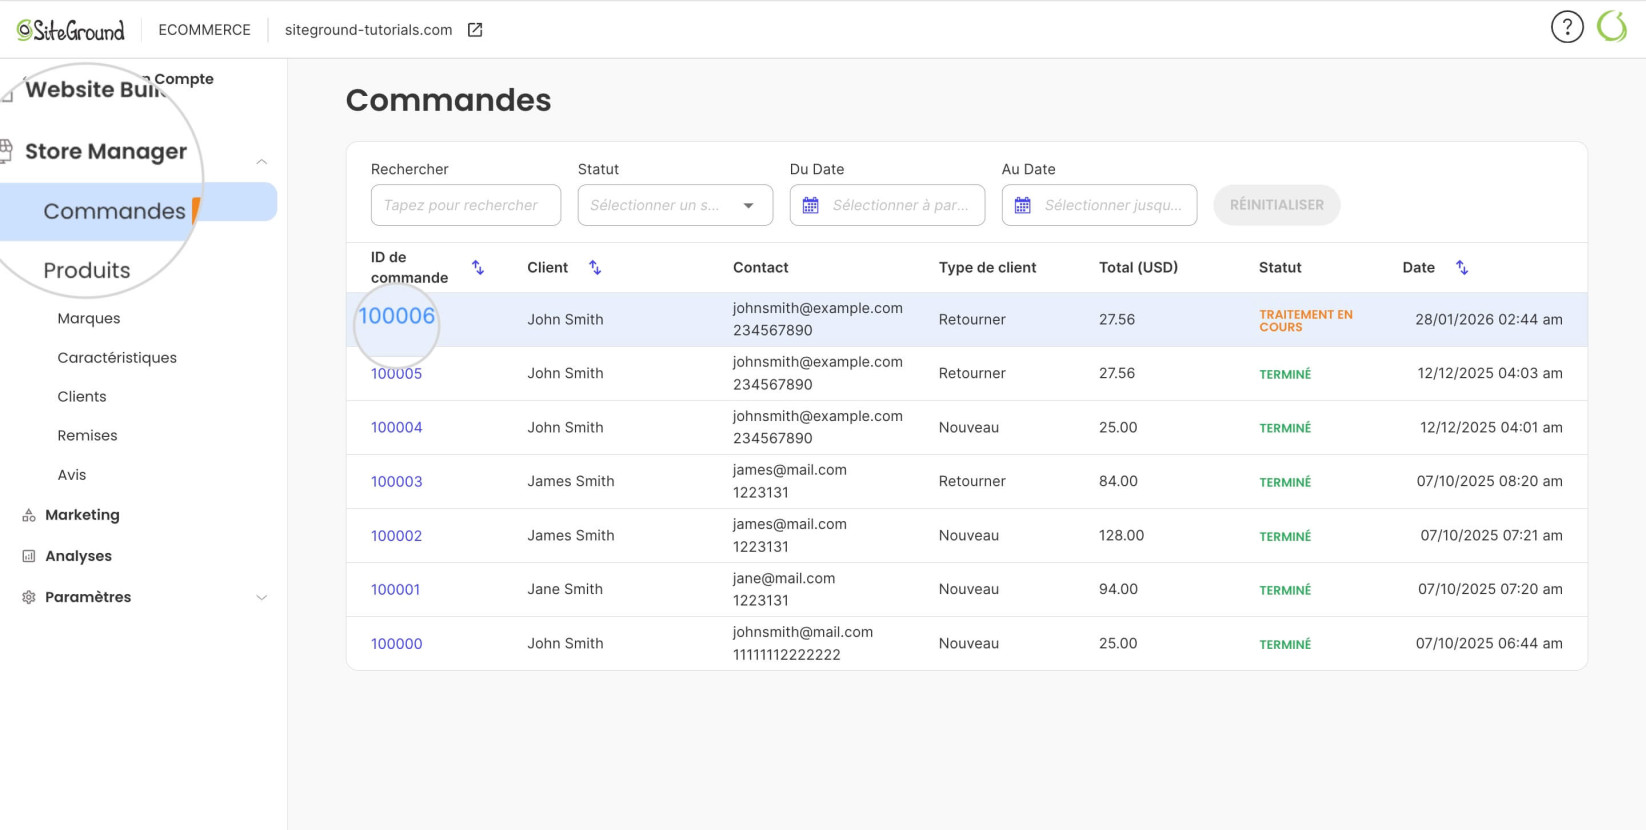Image resolution: width=1646 pixels, height=830 pixels.
Task: Click the Total (USD) column header
Action: click(1138, 267)
